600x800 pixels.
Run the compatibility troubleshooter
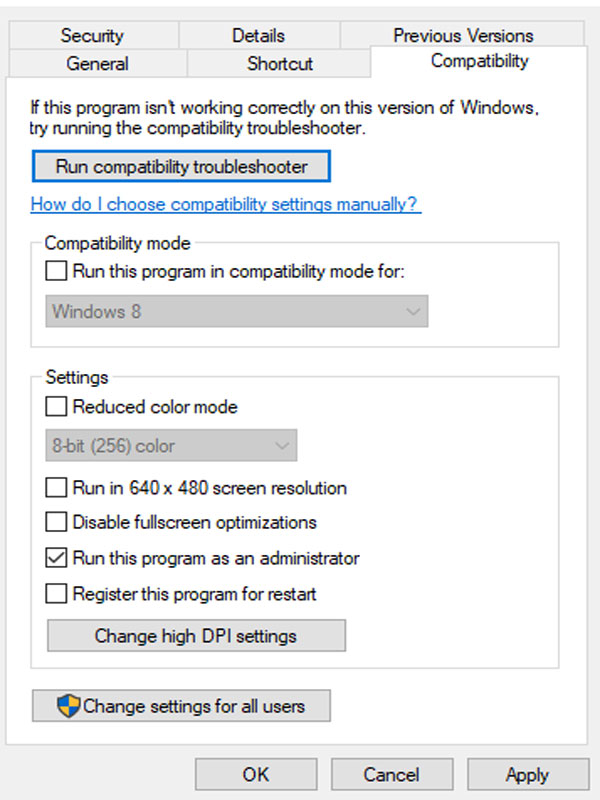[181, 166]
